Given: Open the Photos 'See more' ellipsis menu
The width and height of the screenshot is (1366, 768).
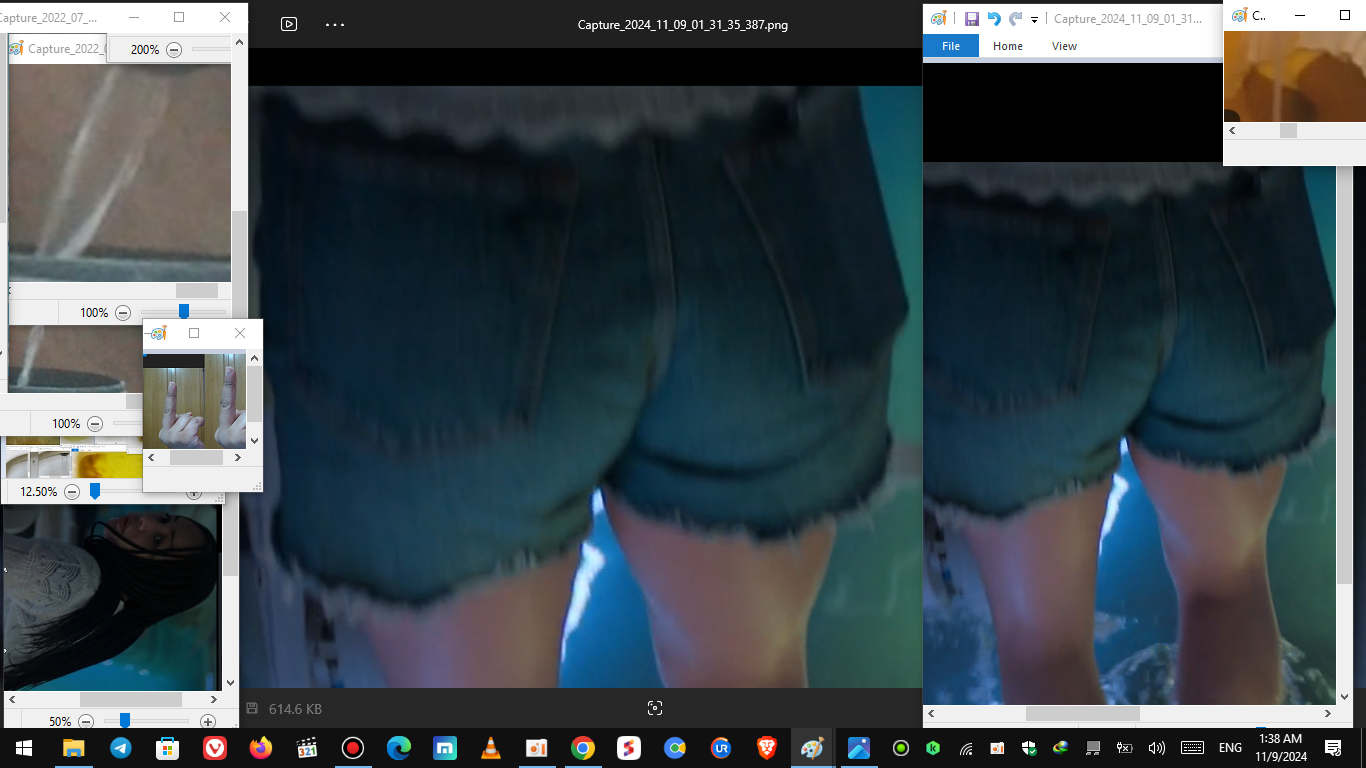Looking at the screenshot, I should (335, 24).
